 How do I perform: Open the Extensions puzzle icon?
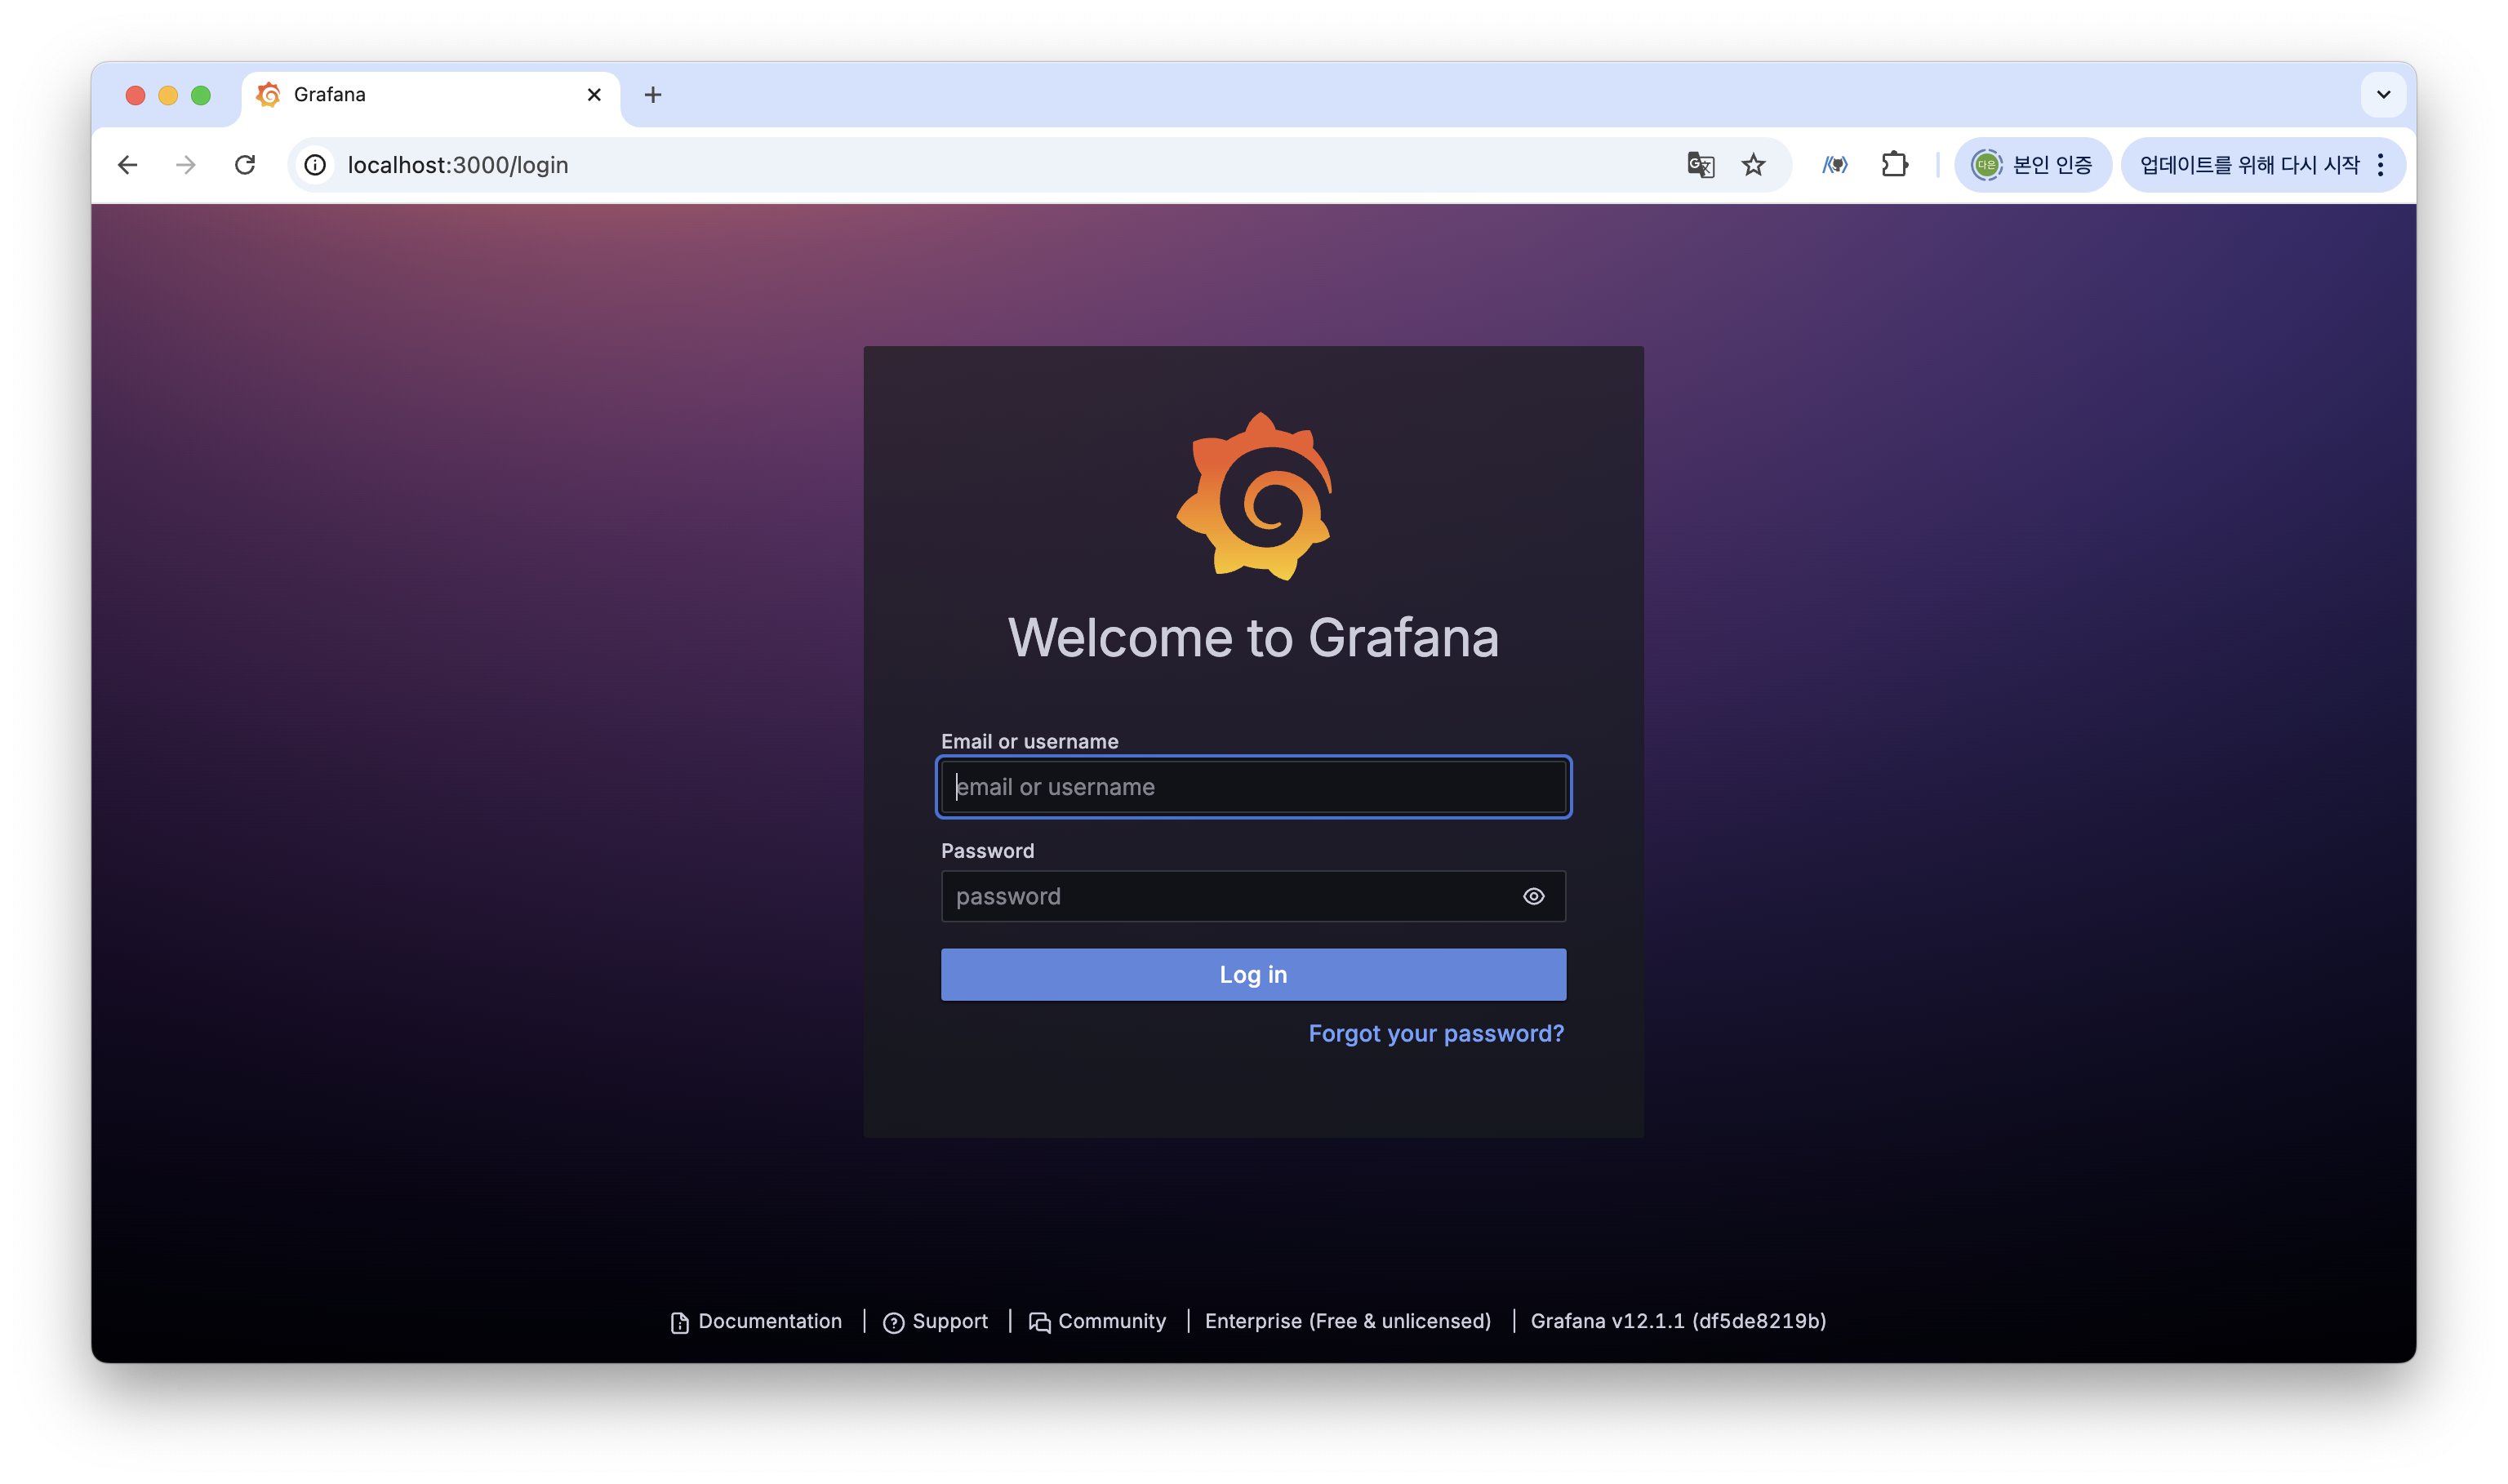1894,165
